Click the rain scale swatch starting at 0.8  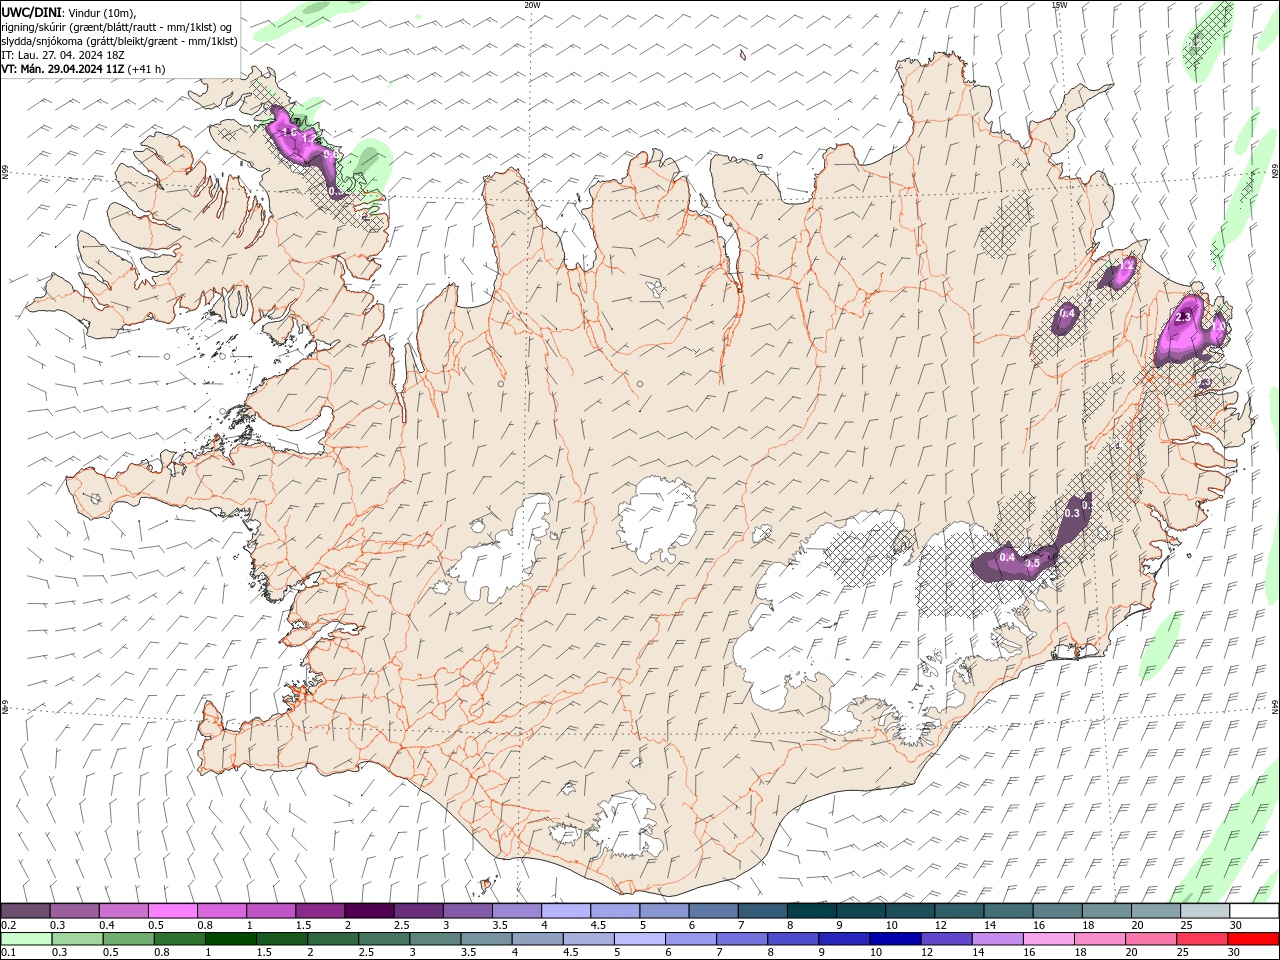click(x=179, y=939)
